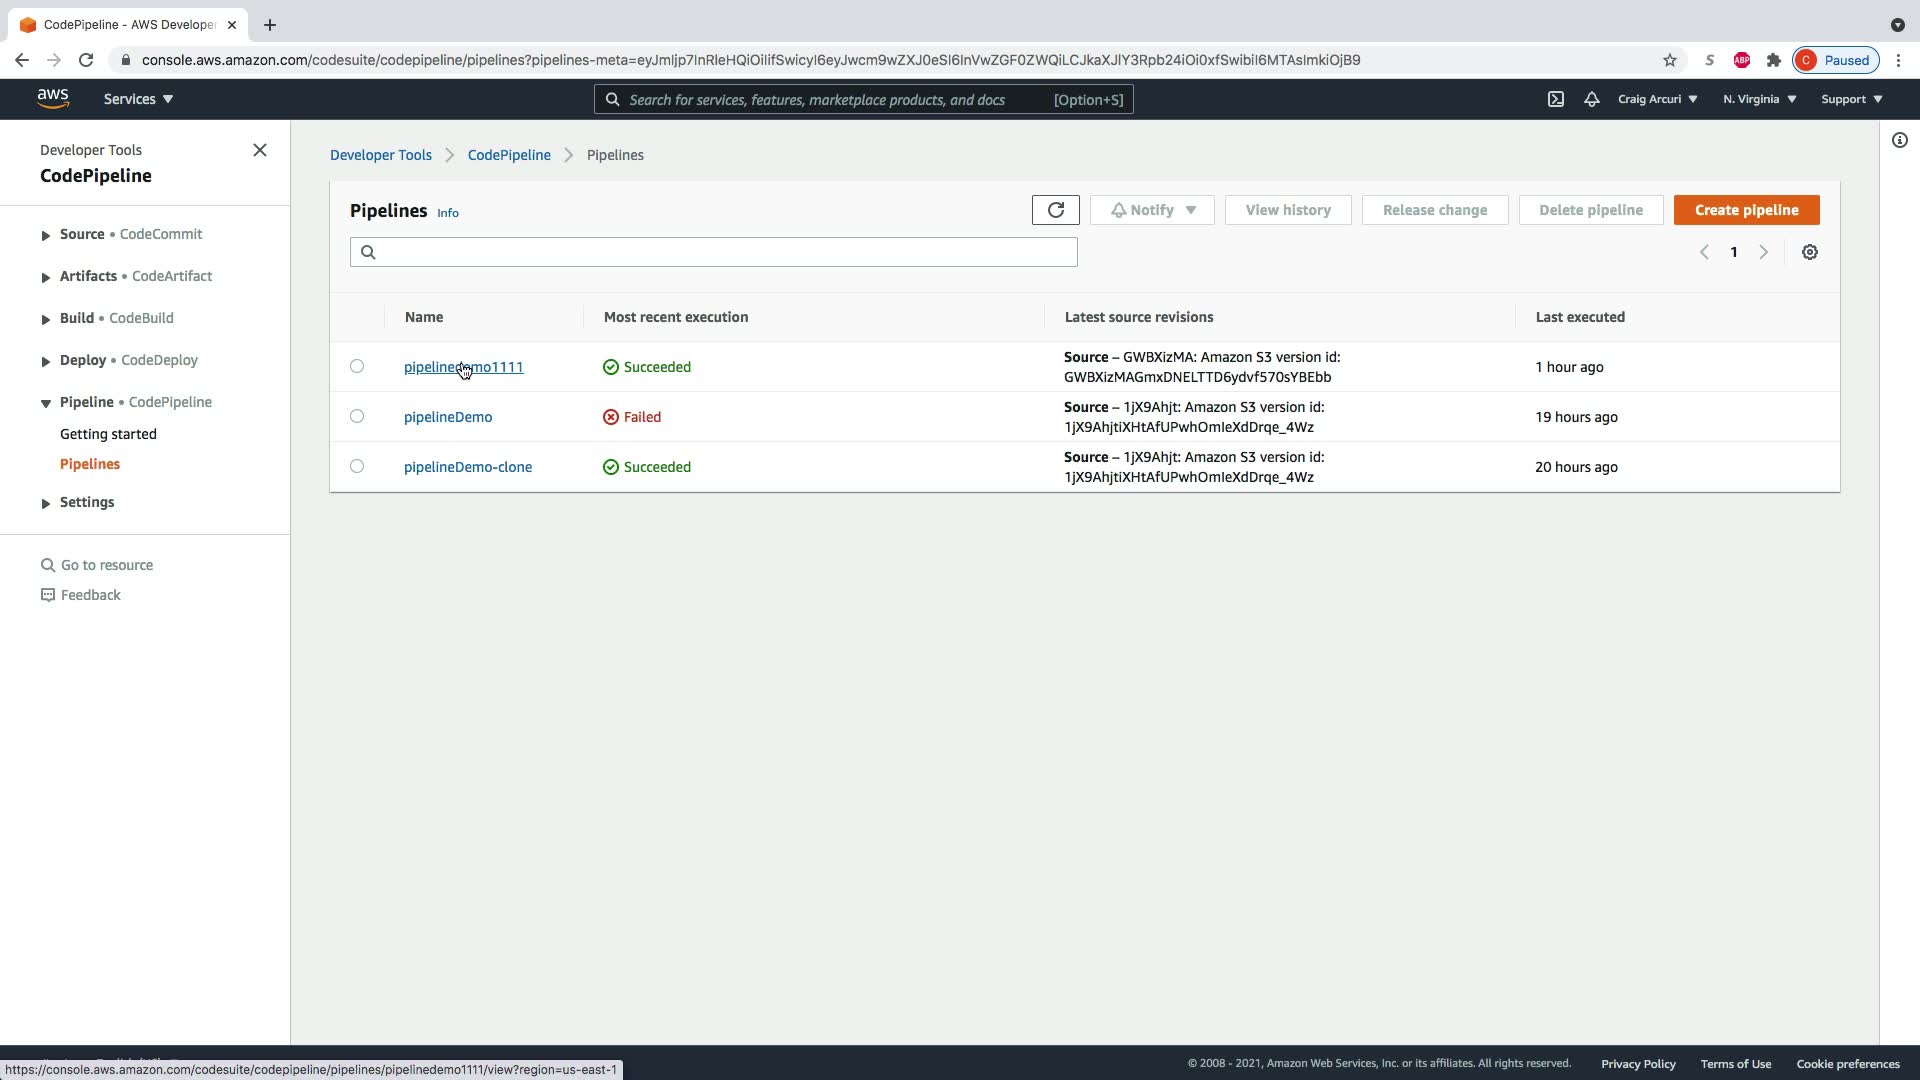The width and height of the screenshot is (1920, 1080).
Task: Select the pipelineDemo radio button
Action: click(x=357, y=416)
